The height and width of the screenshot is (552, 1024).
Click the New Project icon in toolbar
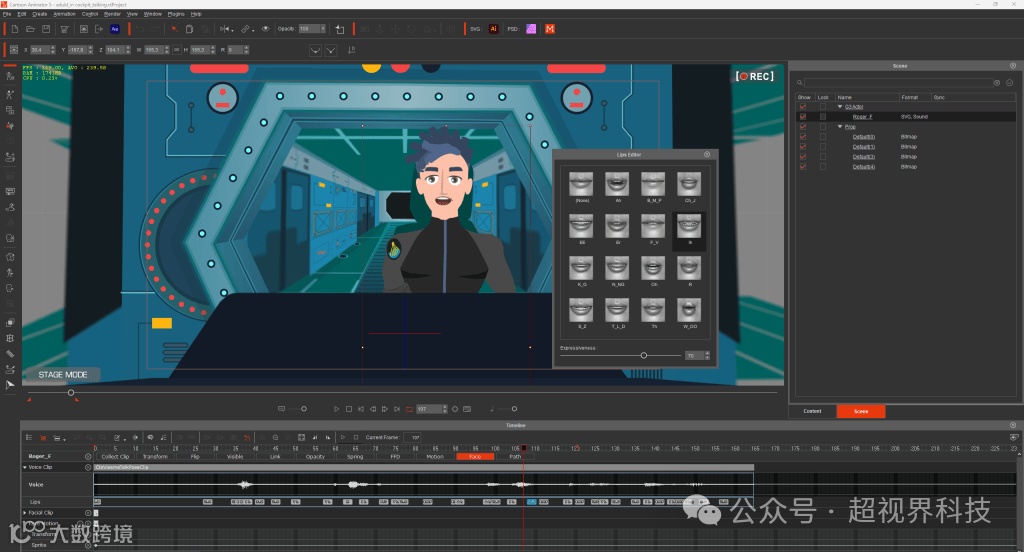tap(14, 29)
